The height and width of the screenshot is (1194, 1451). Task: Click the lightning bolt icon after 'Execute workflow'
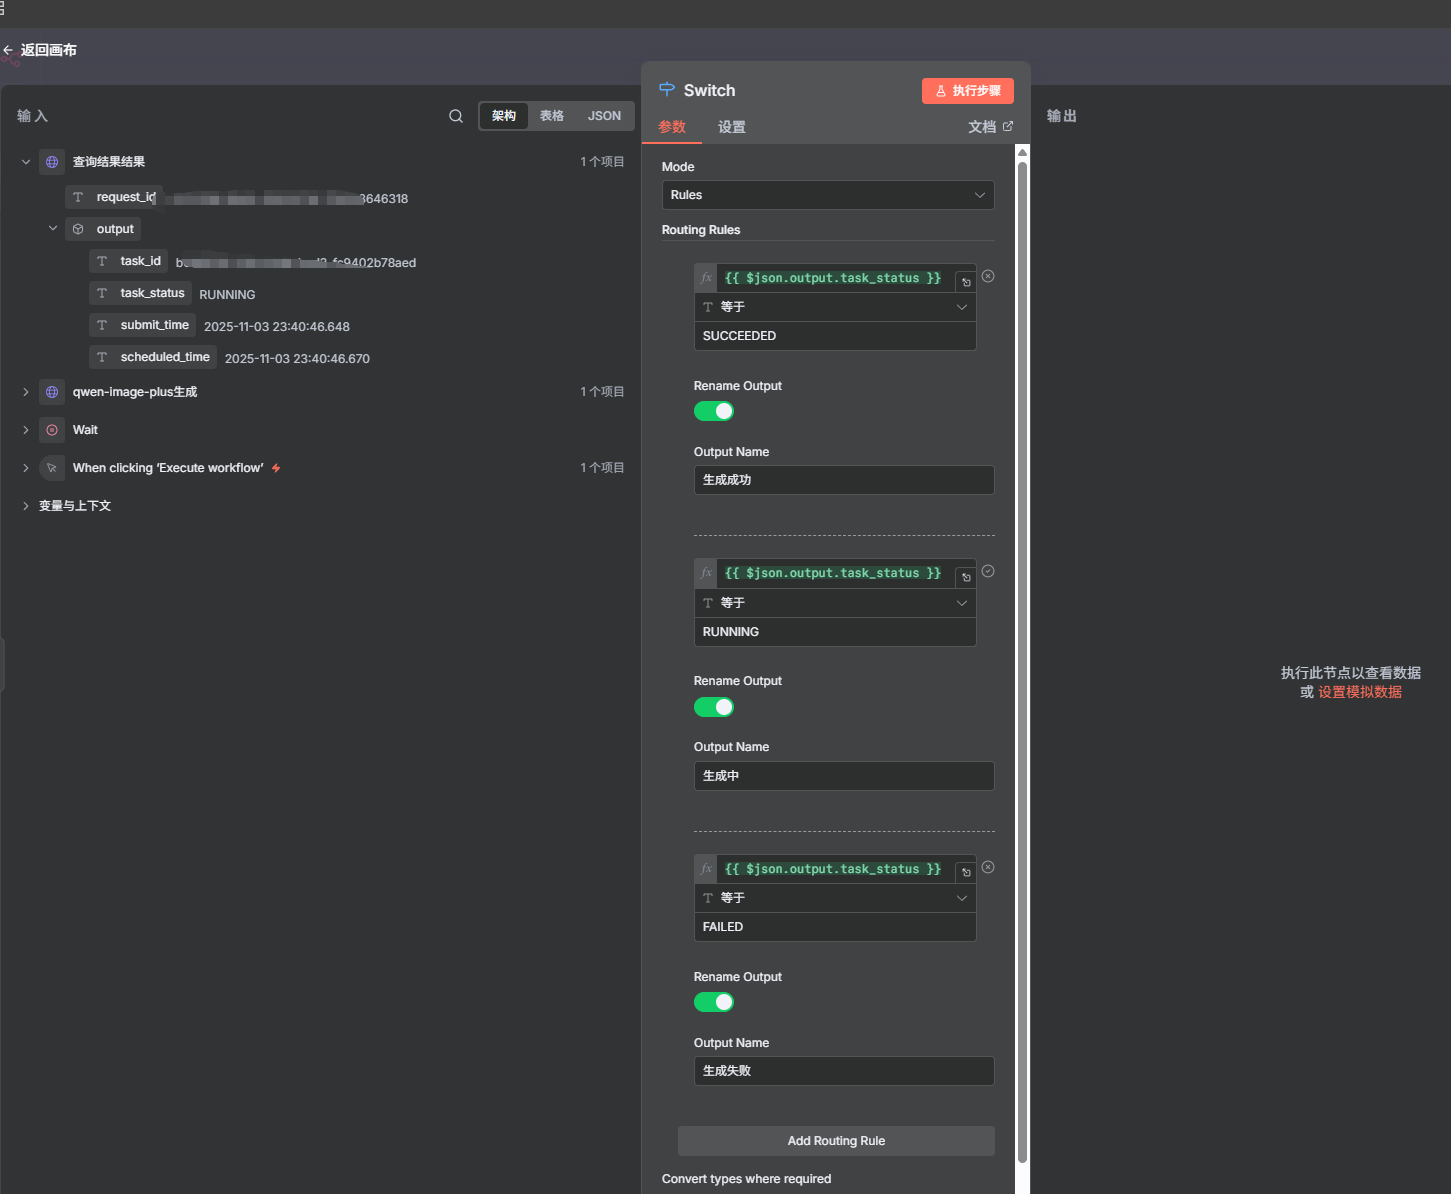276,468
